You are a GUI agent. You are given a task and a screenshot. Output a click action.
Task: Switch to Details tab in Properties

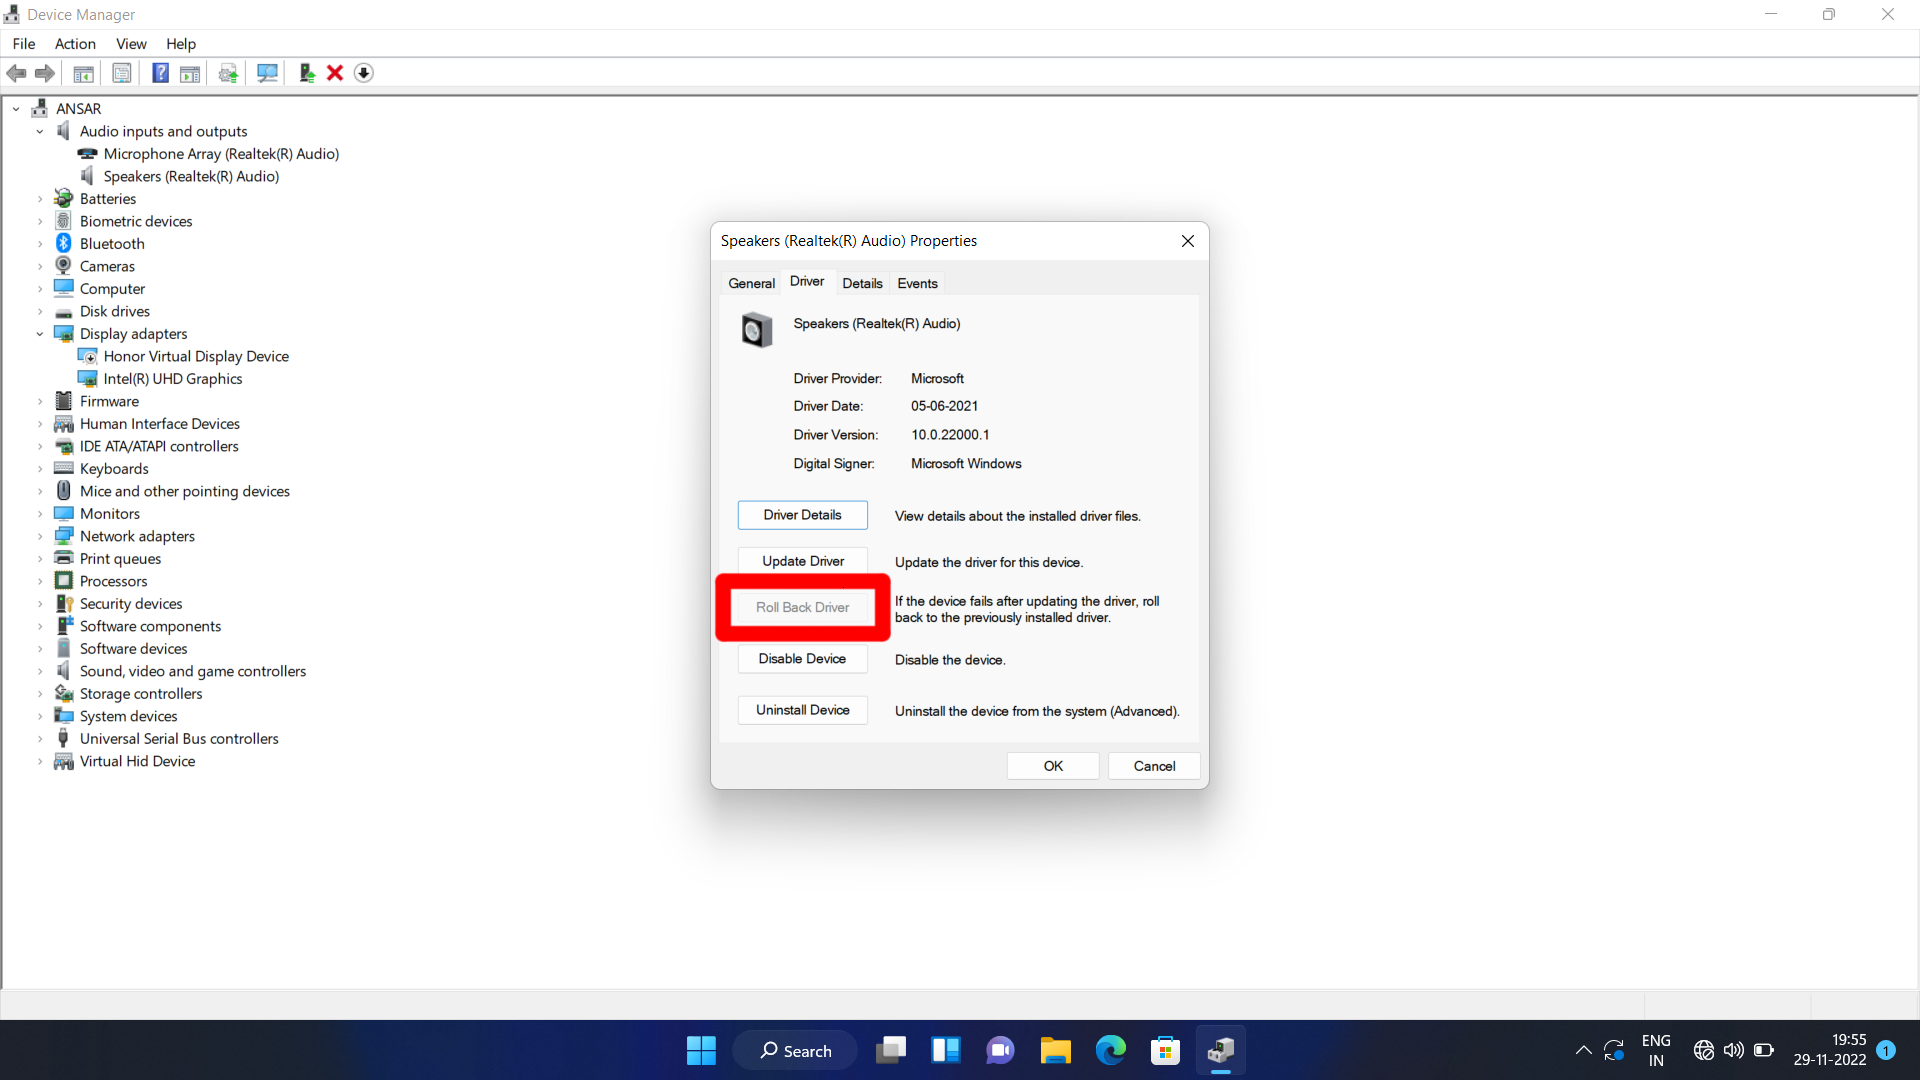(862, 283)
